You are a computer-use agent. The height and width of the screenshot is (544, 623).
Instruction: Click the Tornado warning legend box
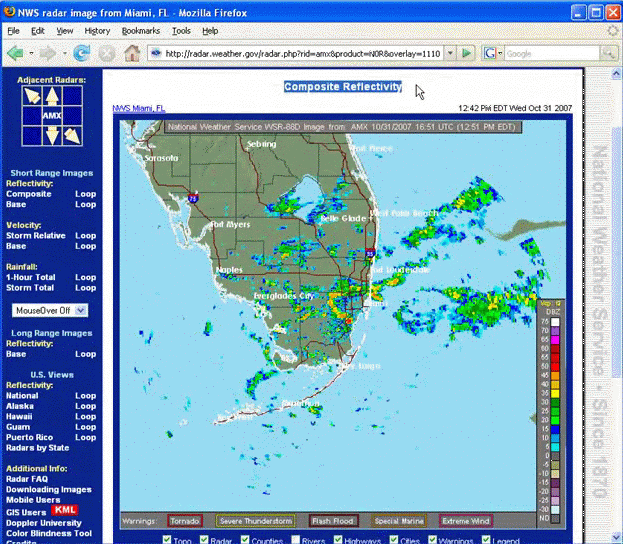pyautogui.click(x=185, y=521)
